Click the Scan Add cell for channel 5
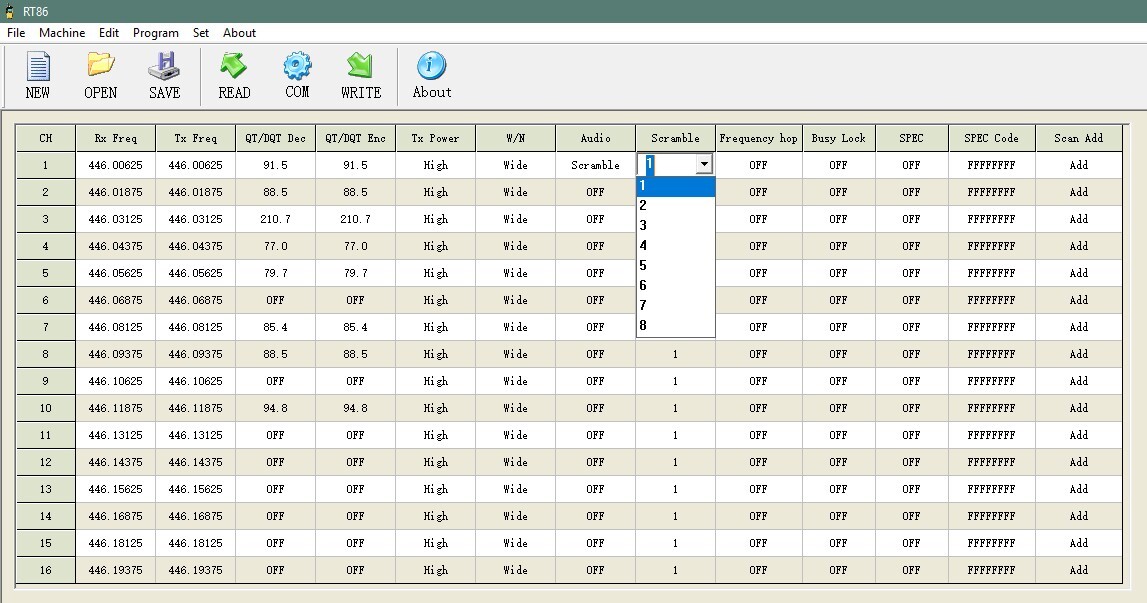 pos(1078,273)
